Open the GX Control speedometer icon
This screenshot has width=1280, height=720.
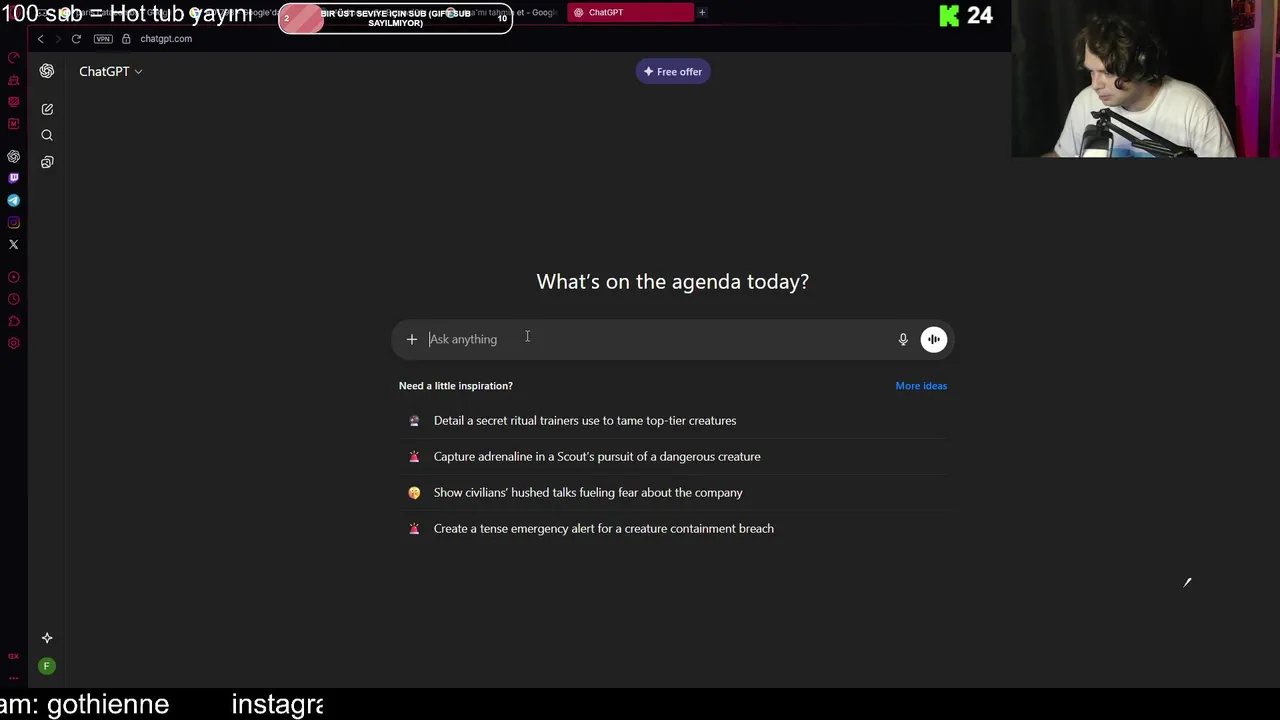[14, 58]
